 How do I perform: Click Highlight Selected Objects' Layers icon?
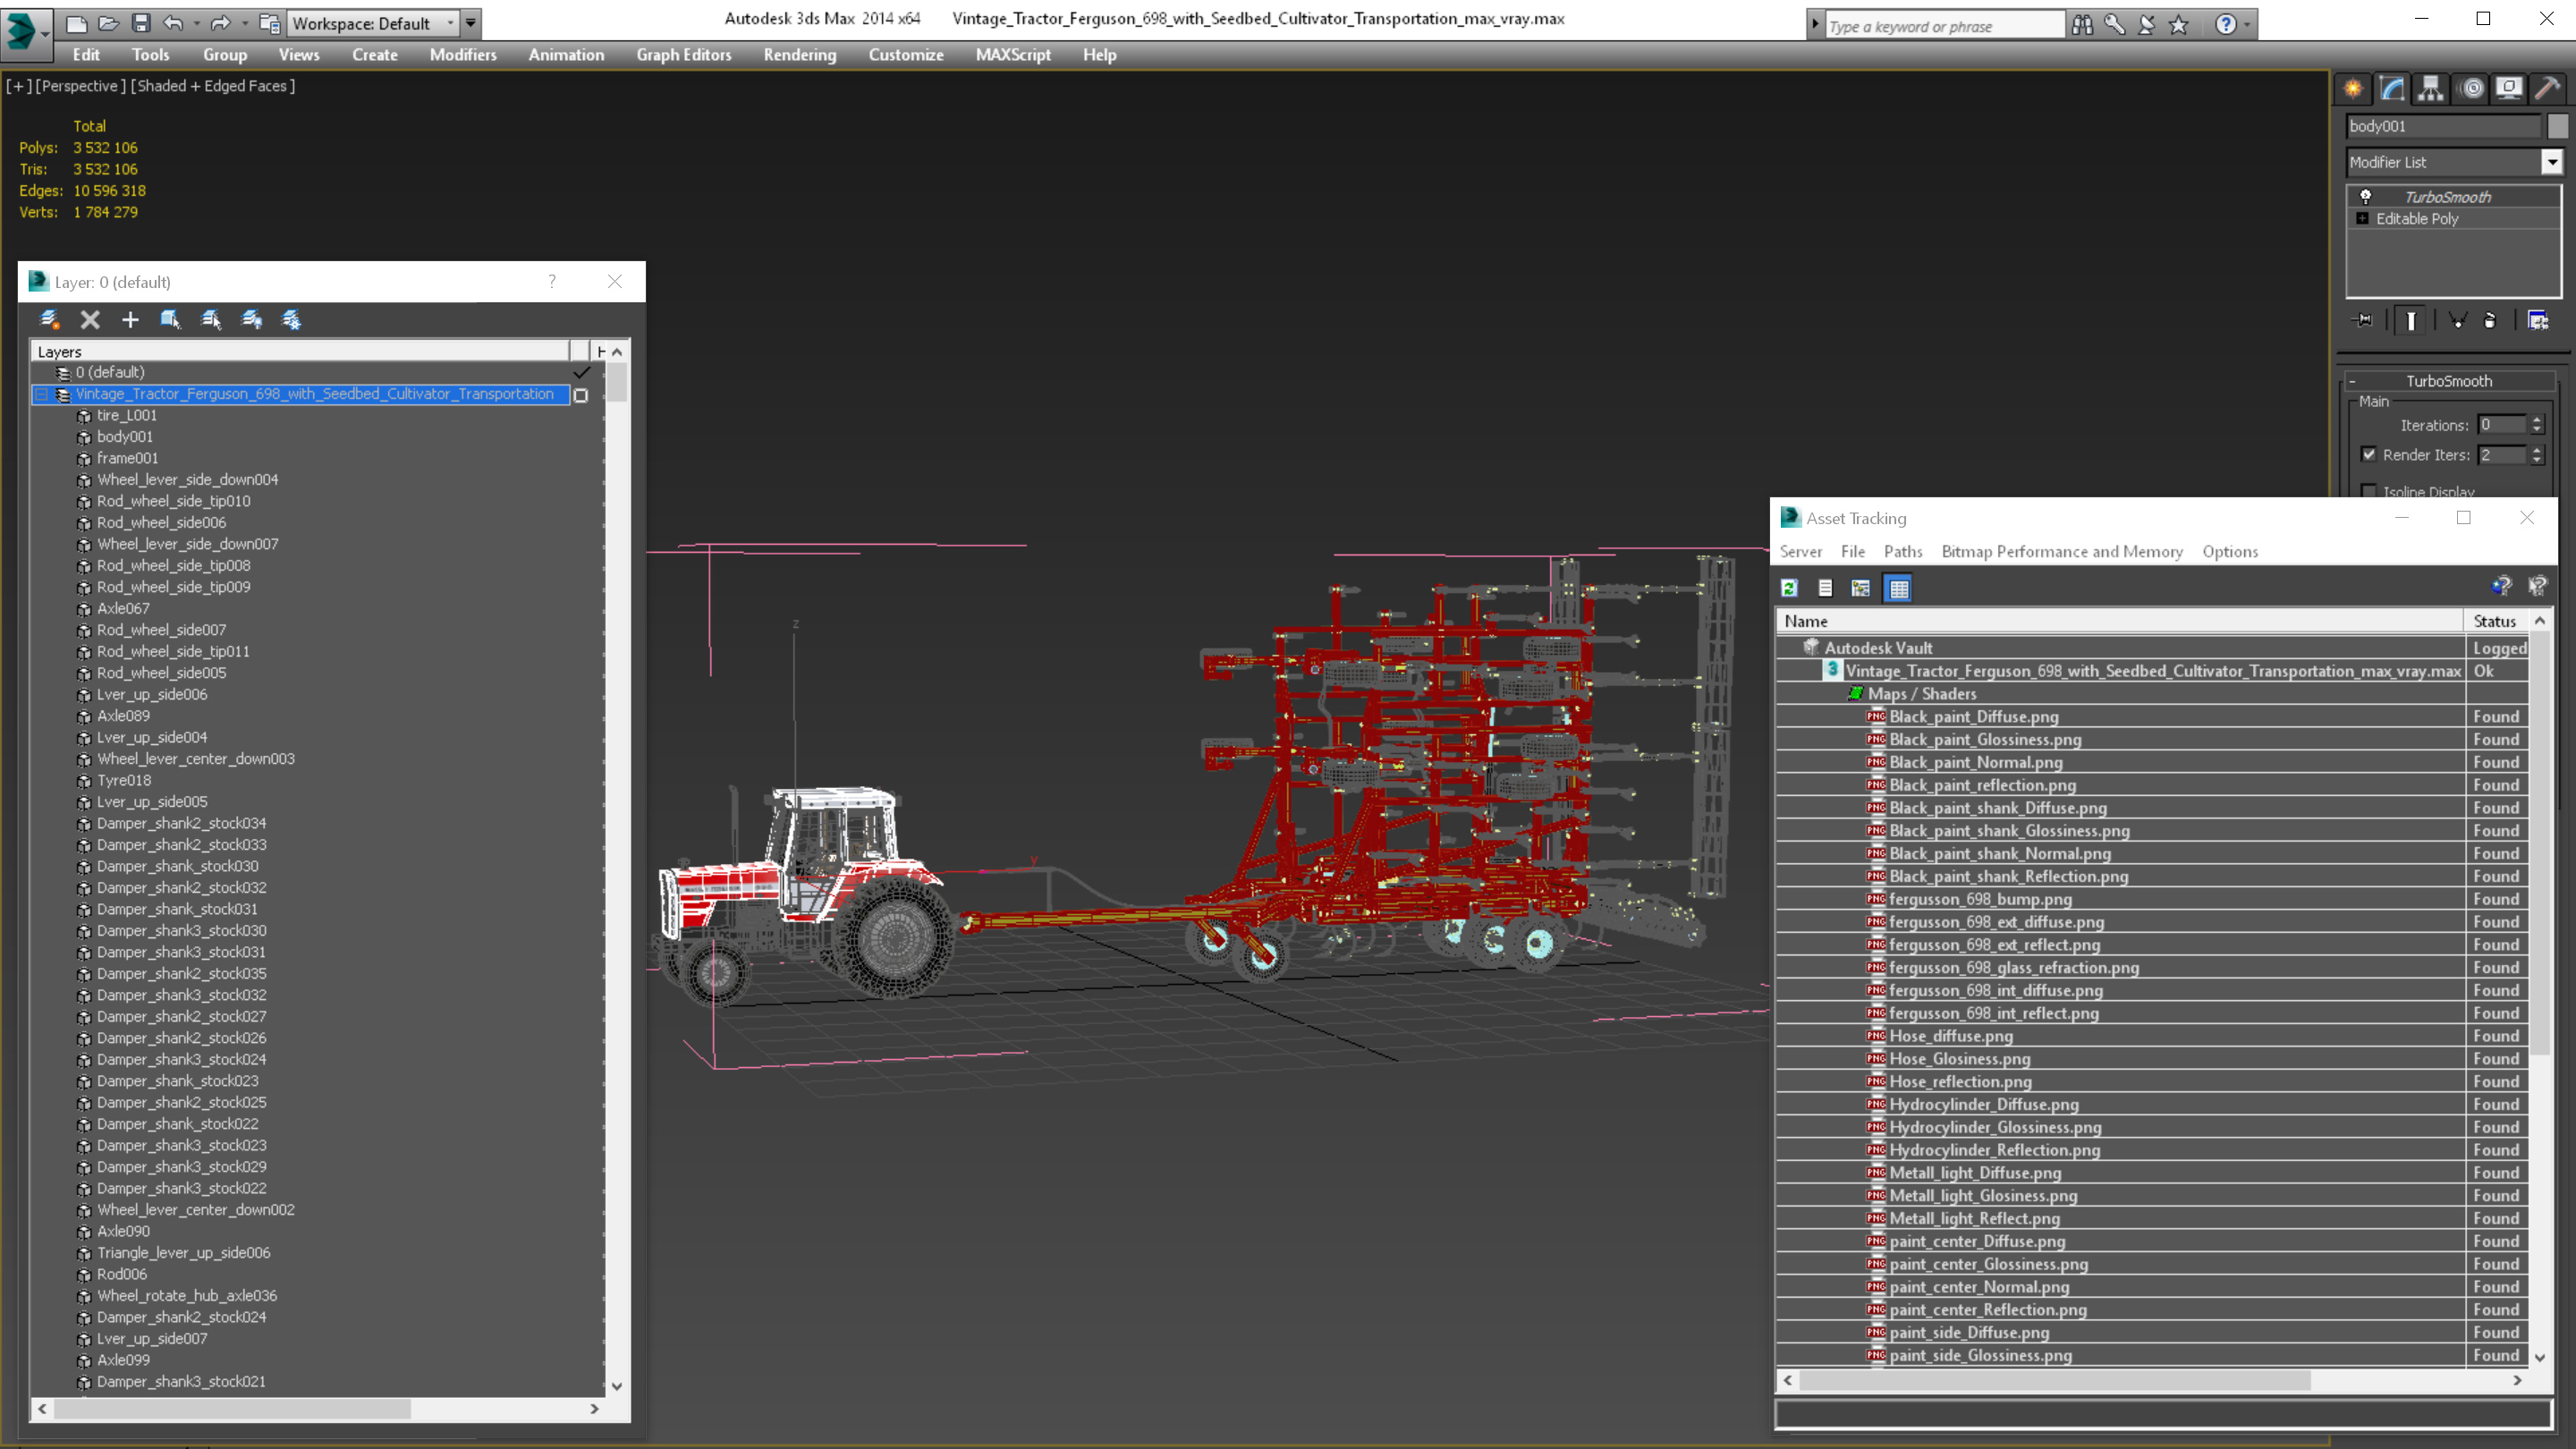coord(211,320)
